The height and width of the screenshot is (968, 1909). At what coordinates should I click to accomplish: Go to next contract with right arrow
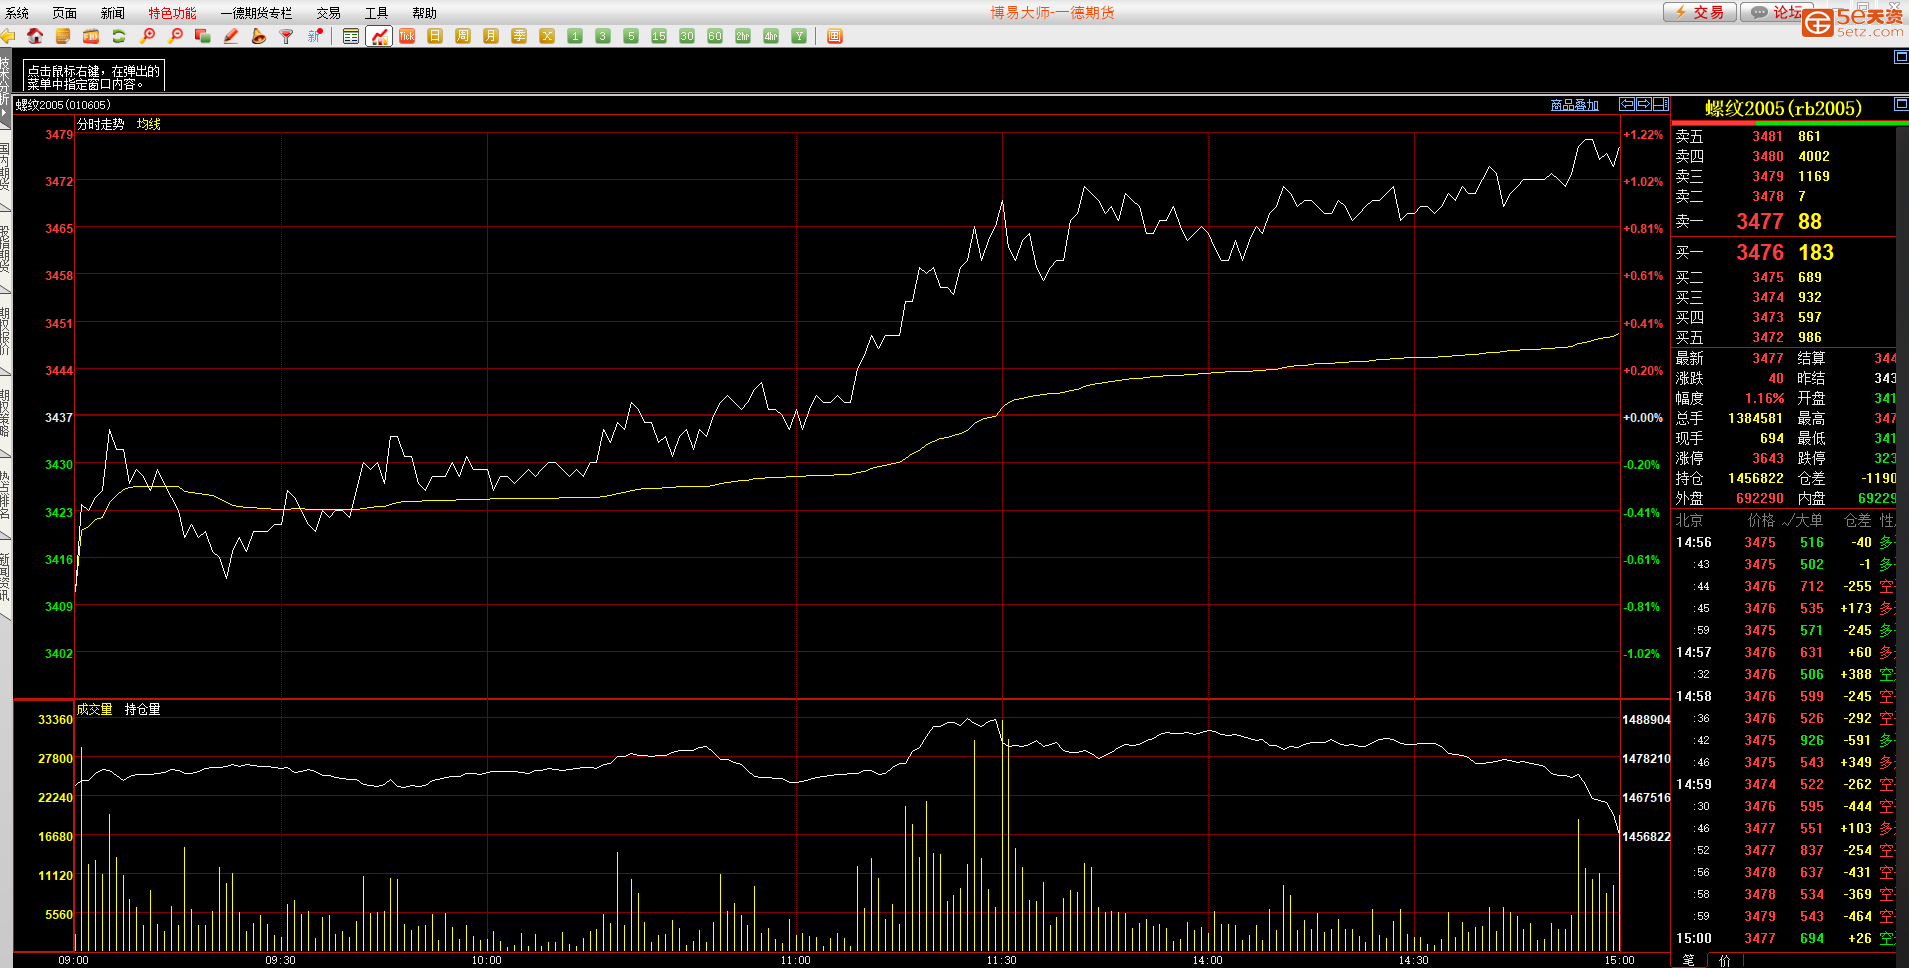(1644, 104)
